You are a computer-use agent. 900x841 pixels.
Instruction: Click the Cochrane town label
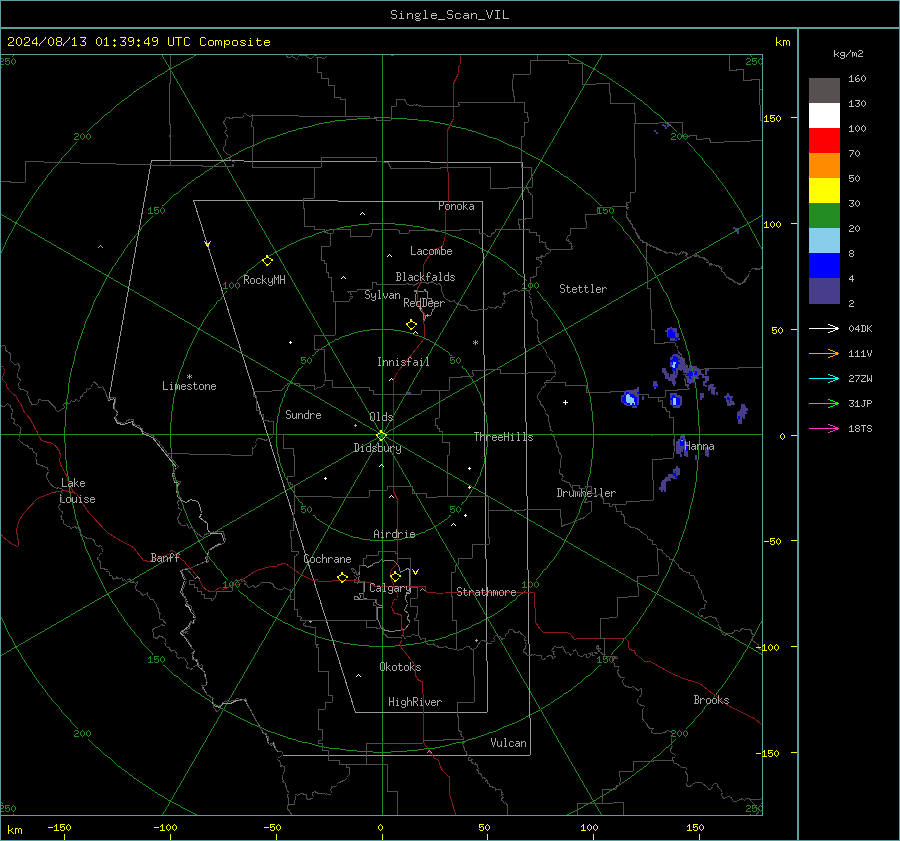click(327, 559)
